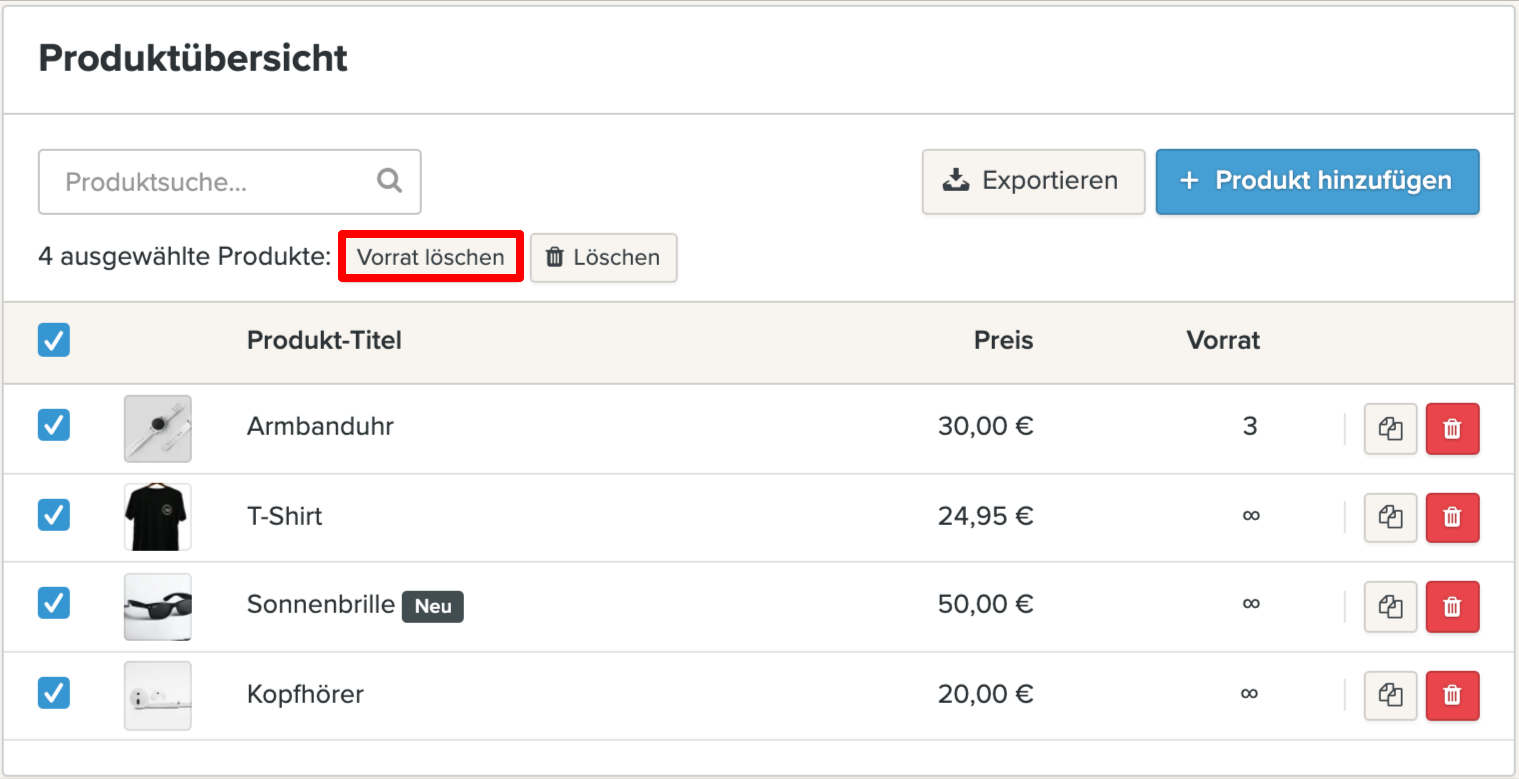This screenshot has width=1519, height=779.
Task: Delete the T-Shirt with red trash icon
Action: 1452,517
